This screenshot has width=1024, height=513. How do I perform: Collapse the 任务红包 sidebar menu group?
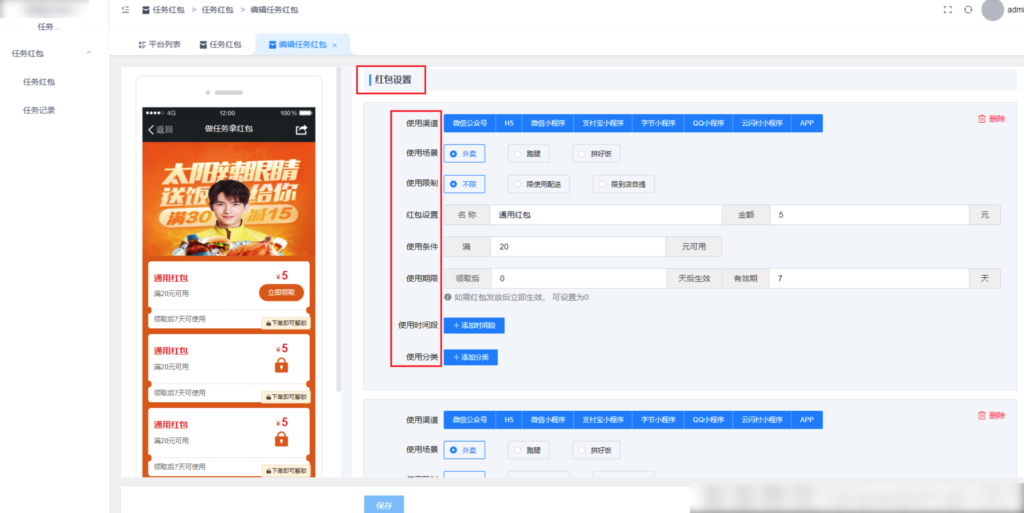(x=88, y=53)
